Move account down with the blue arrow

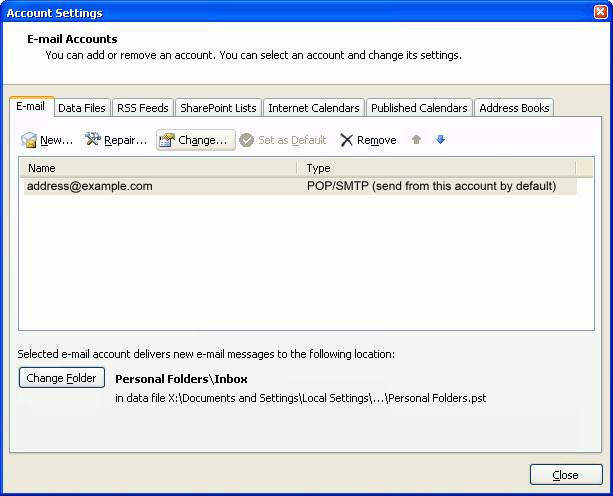440,140
